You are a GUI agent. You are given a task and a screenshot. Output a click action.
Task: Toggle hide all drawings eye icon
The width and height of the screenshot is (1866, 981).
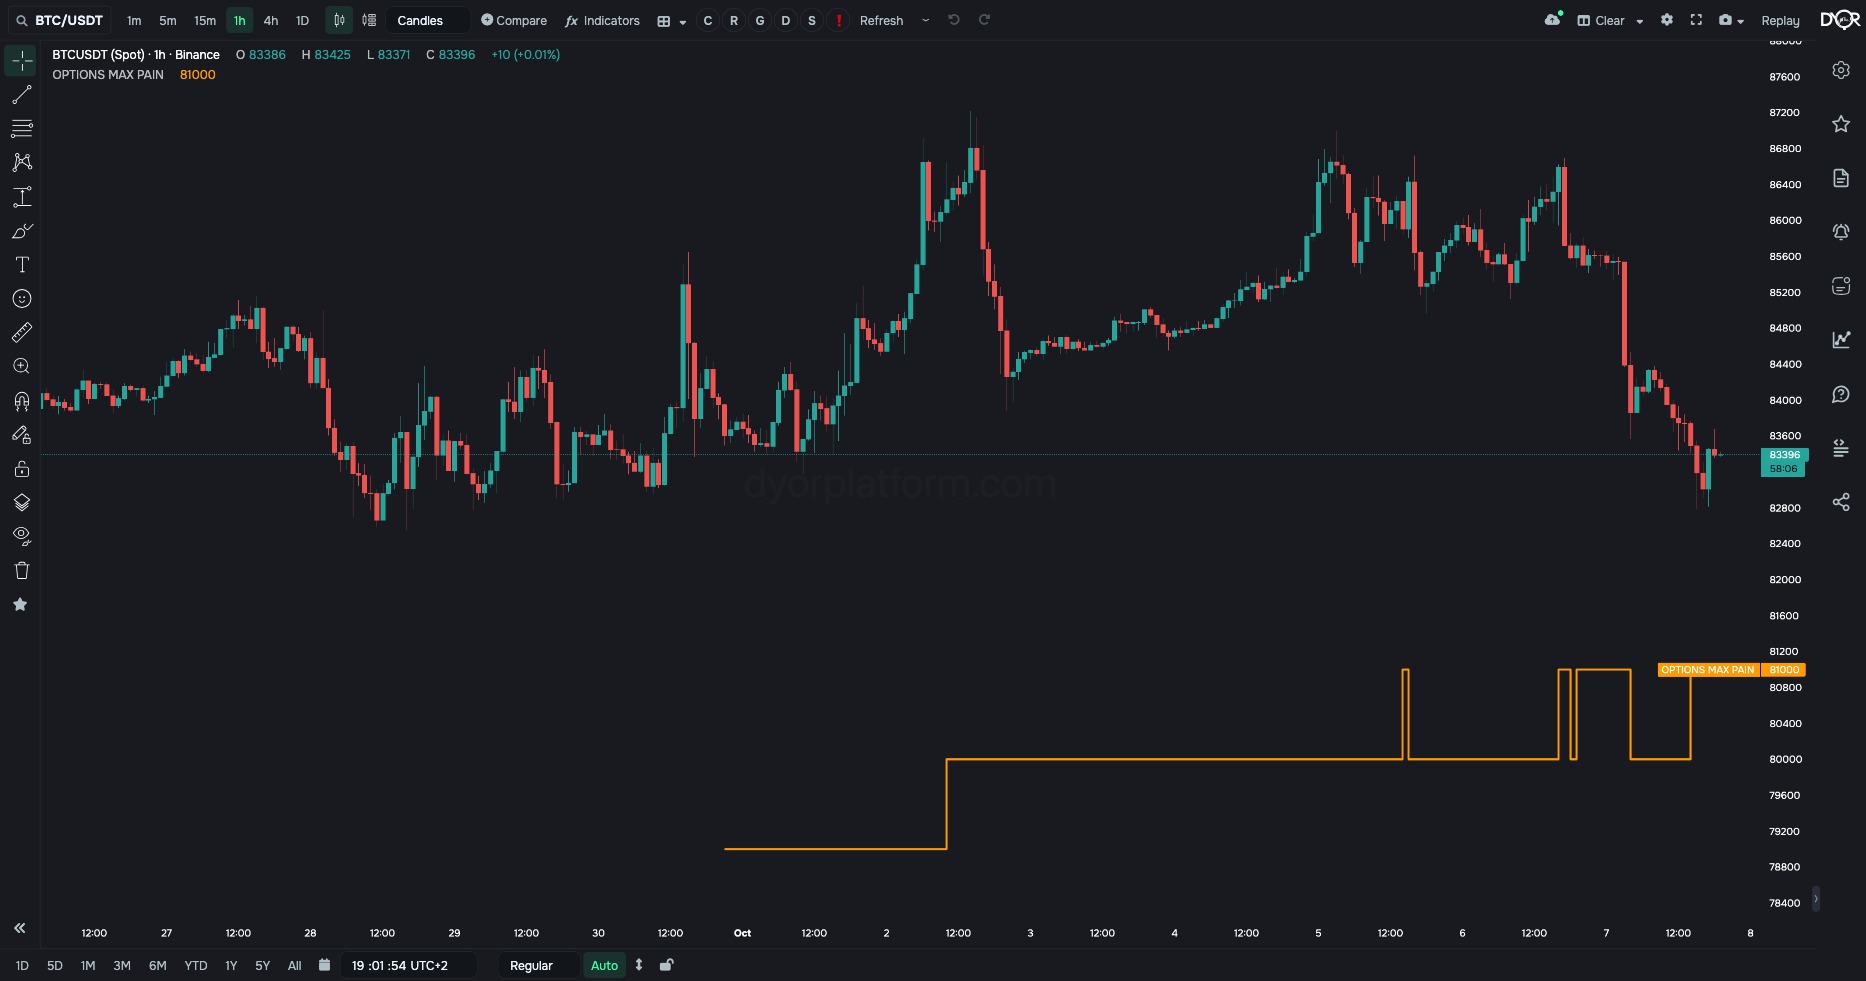pyautogui.click(x=21, y=536)
